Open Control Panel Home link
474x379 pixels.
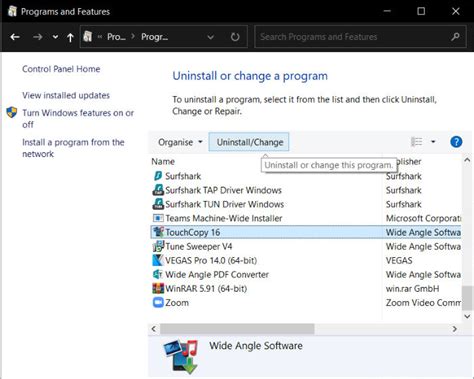[61, 69]
